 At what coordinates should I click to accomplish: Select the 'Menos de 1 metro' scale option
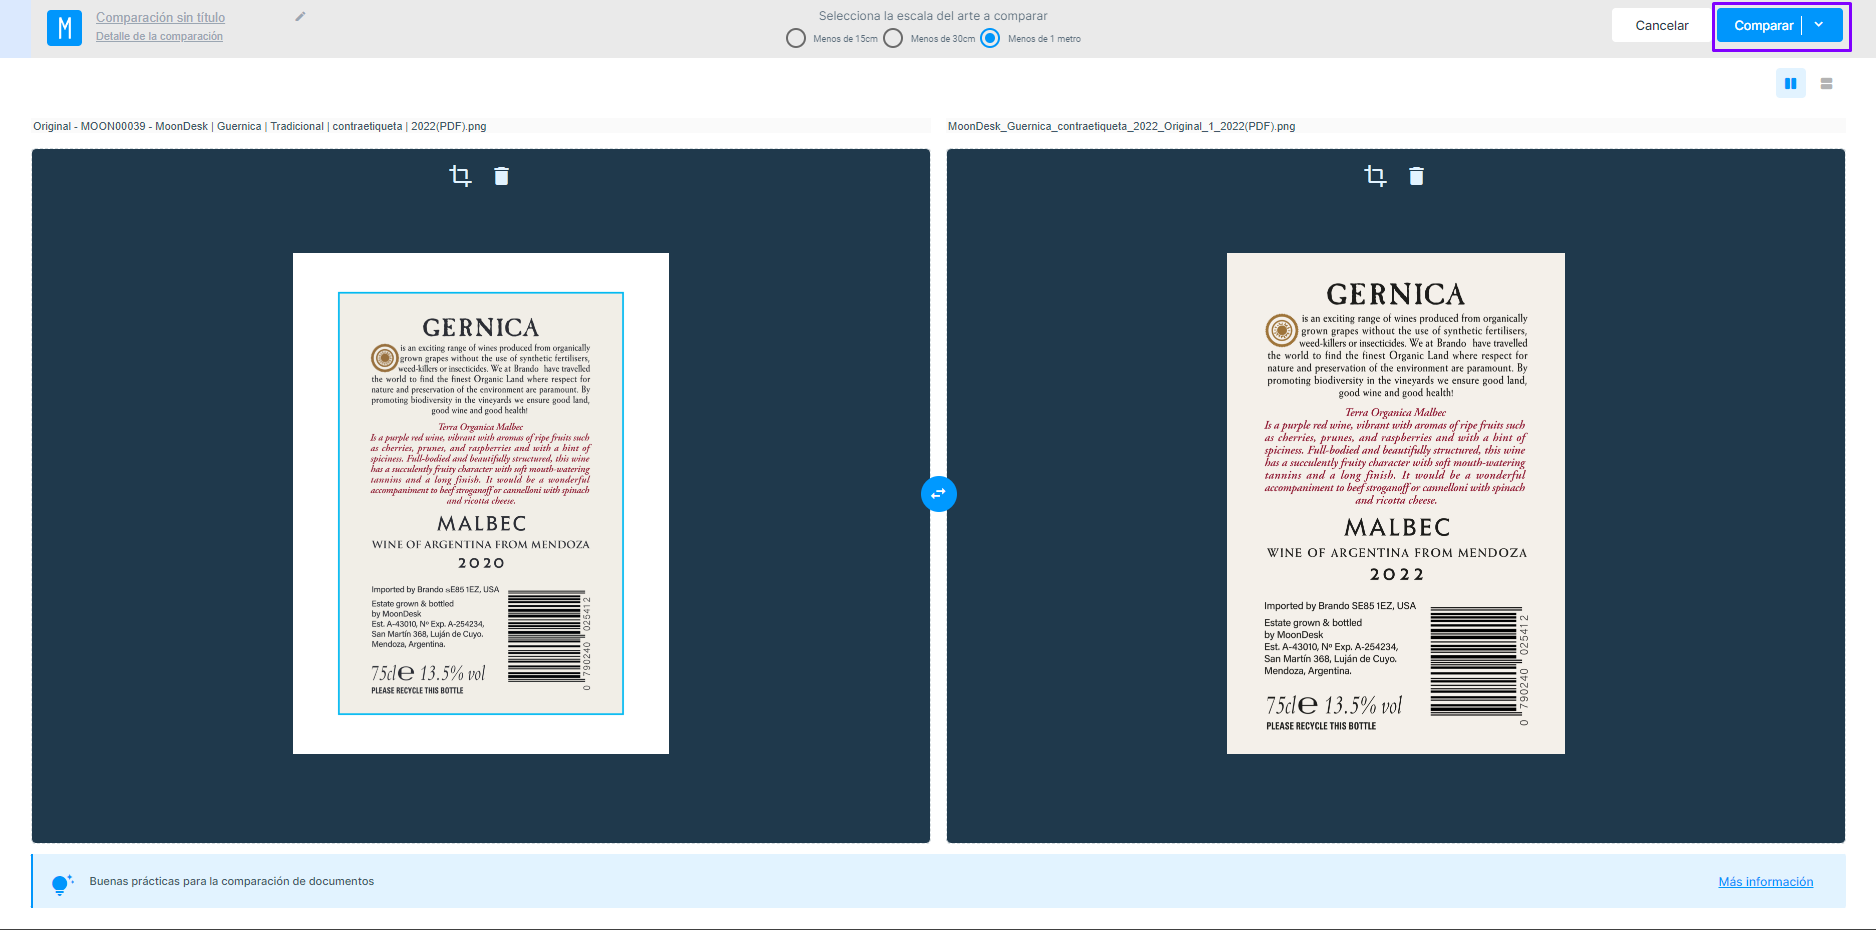pos(990,39)
